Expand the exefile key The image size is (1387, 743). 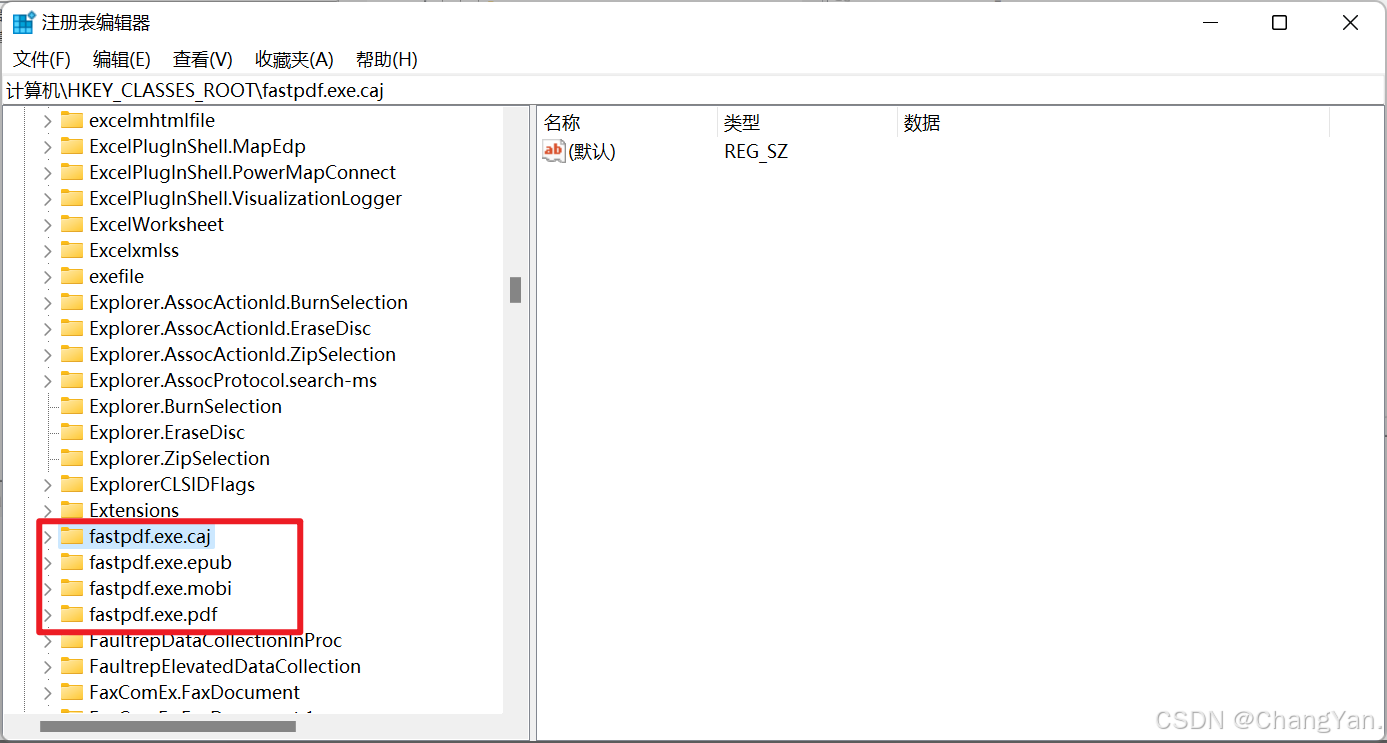point(47,276)
